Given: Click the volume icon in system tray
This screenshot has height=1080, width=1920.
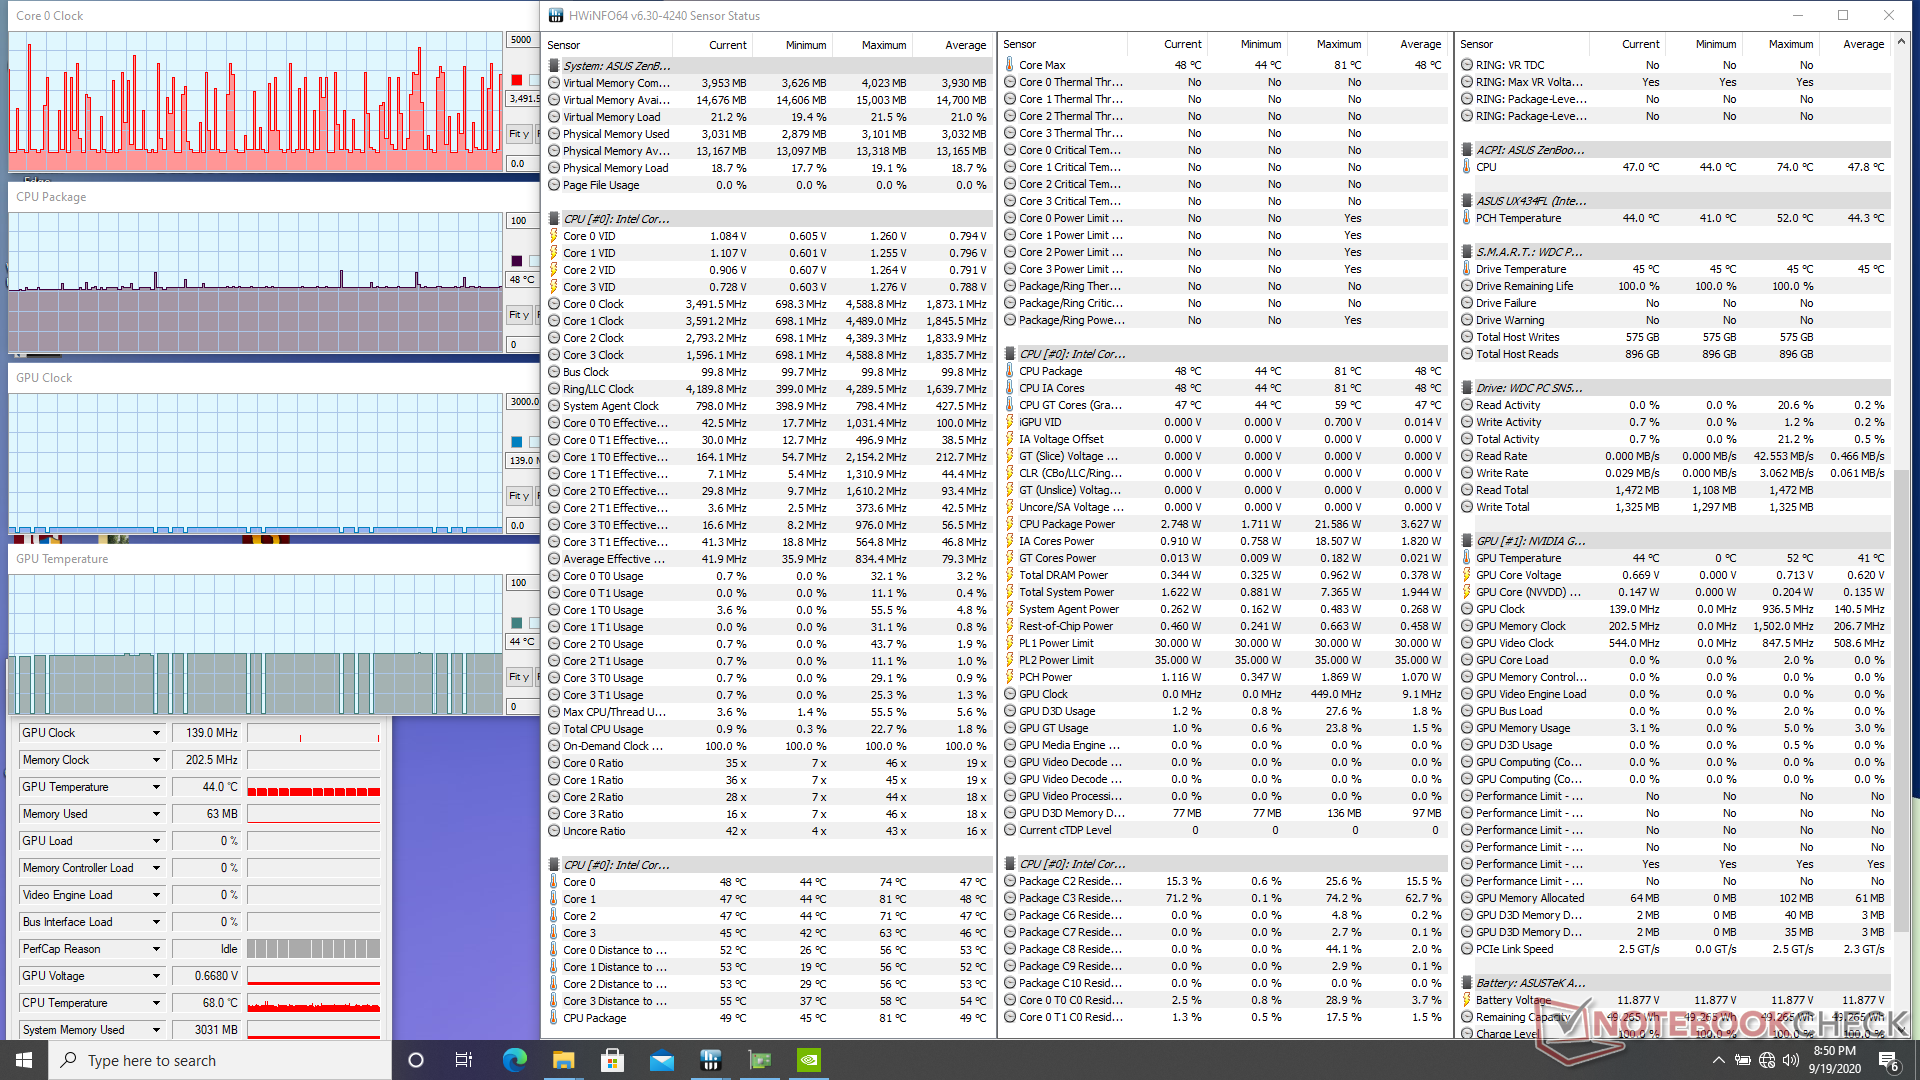Looking at the screenshot, I should coord(1790,1060).
